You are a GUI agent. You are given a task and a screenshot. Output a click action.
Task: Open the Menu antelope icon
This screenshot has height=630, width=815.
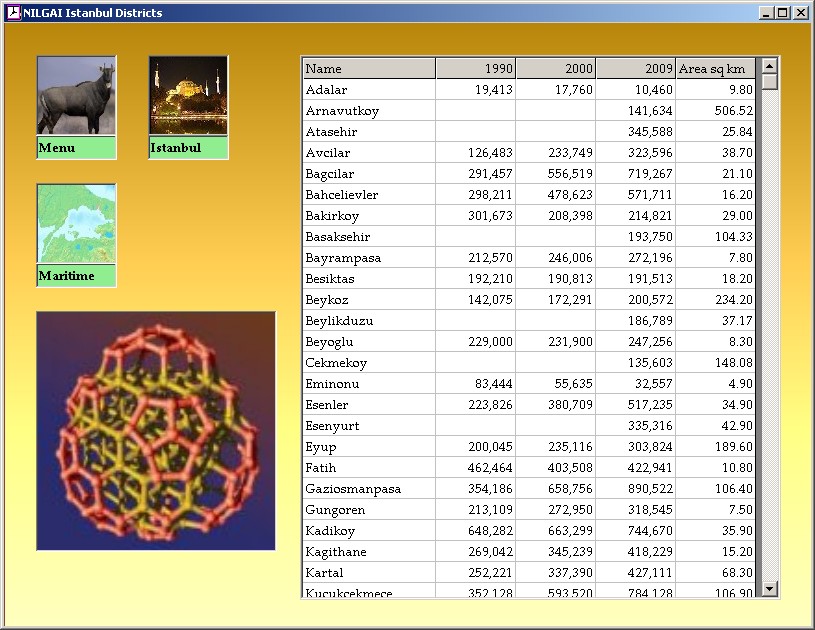click(x=76, y=96)
